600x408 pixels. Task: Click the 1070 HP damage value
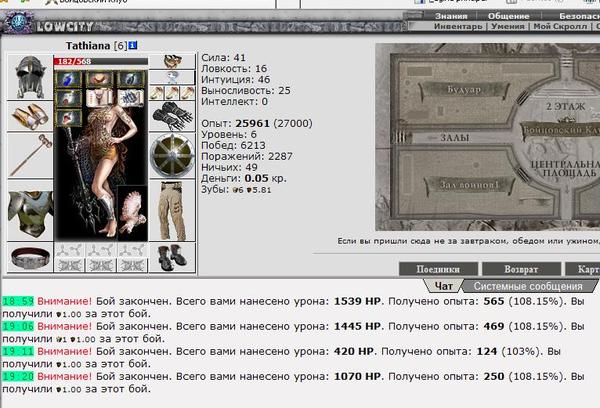(x=357, y=377)
